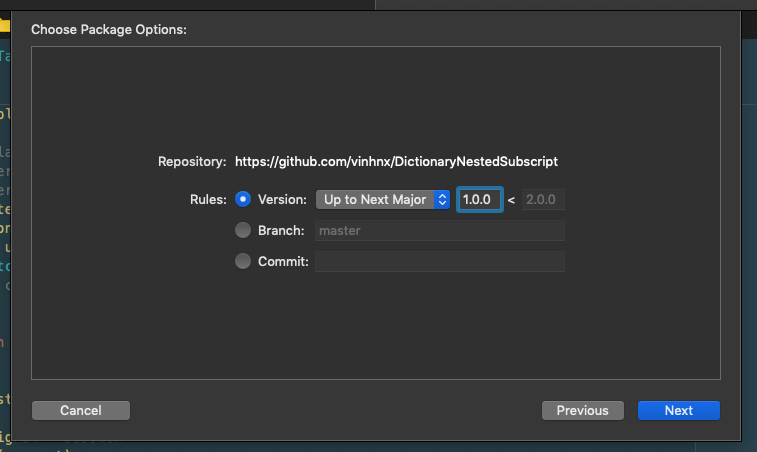The image size is (757, 452).
Task: Go back with the Previous button
Action: click(583, 410)
